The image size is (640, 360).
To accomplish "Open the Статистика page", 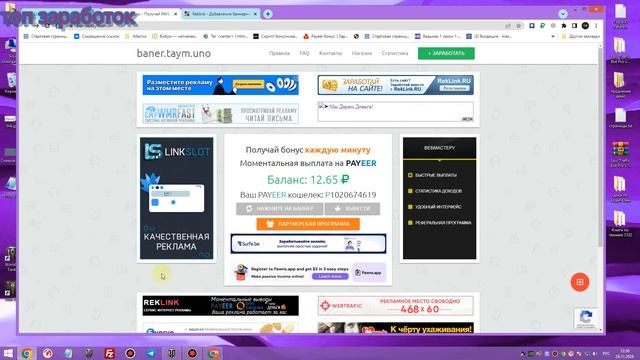I will click(395, 53).
